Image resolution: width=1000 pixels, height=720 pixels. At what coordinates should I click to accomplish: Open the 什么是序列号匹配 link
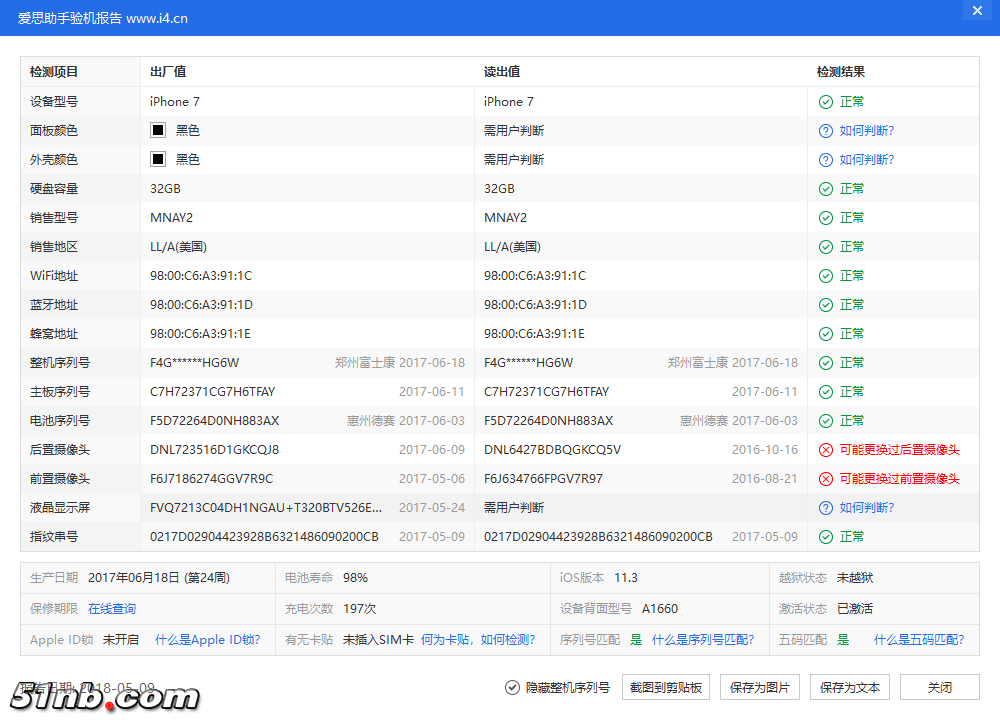(703, 640)
